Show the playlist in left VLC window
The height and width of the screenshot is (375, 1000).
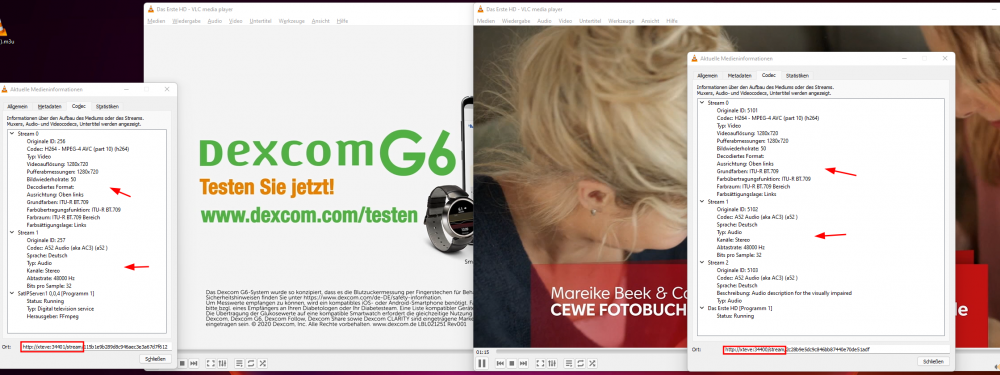[x=239, y=363]
